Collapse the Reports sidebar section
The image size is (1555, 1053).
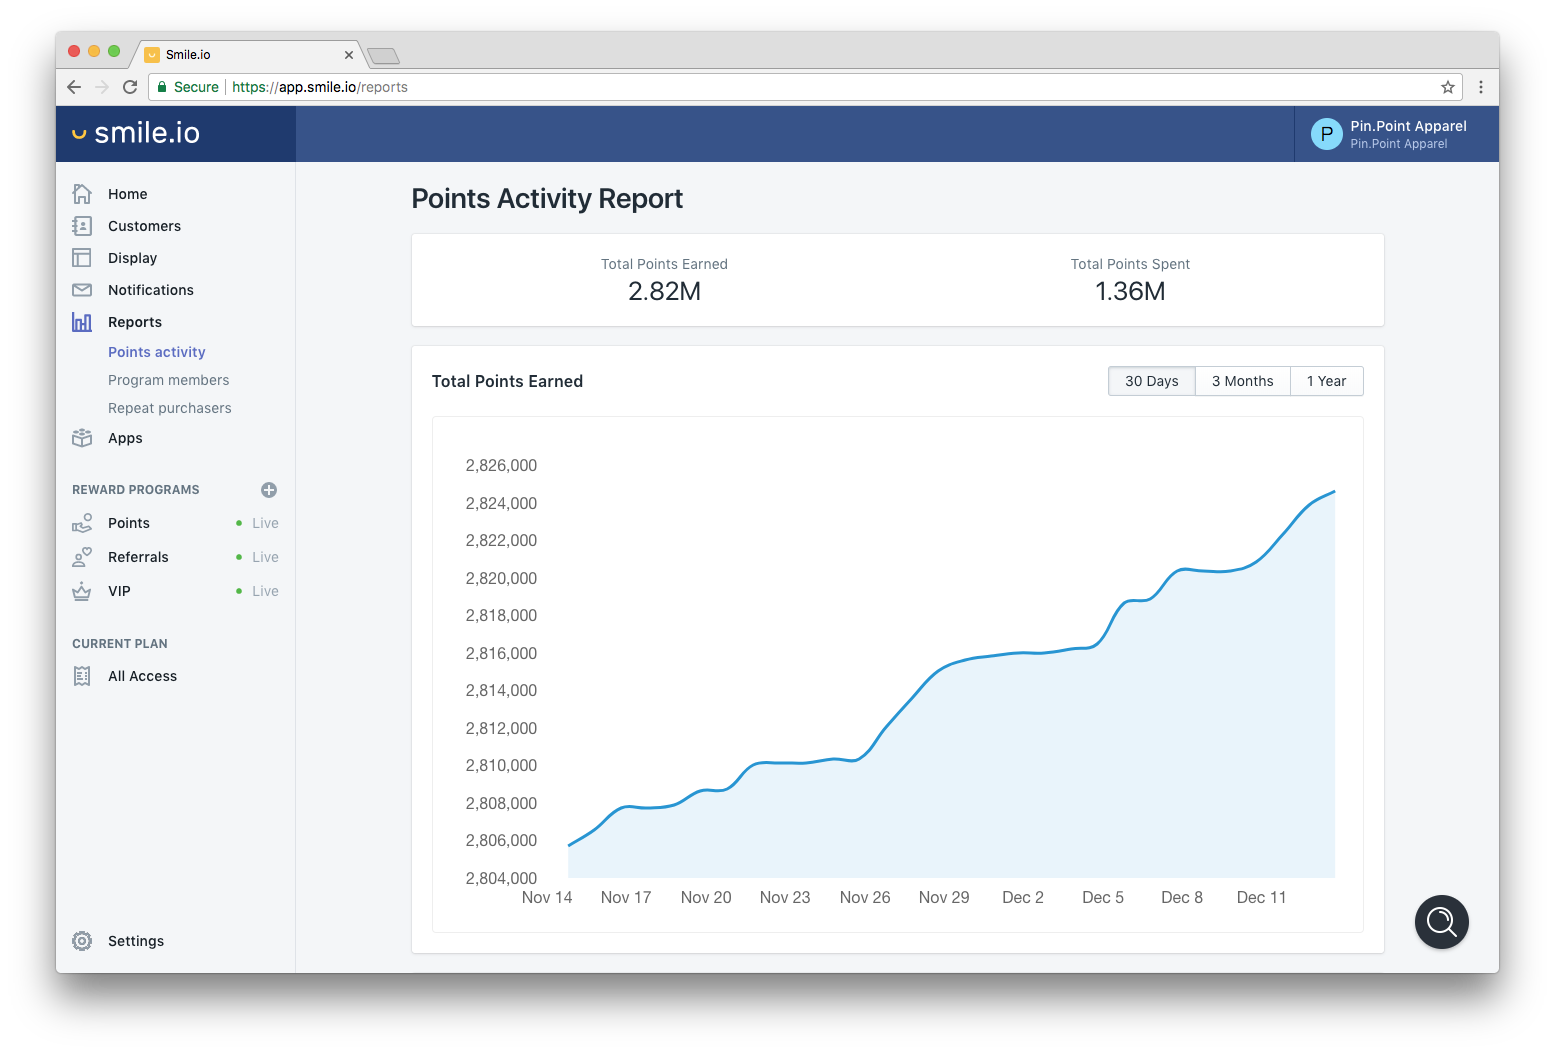[x=134, y=322]
